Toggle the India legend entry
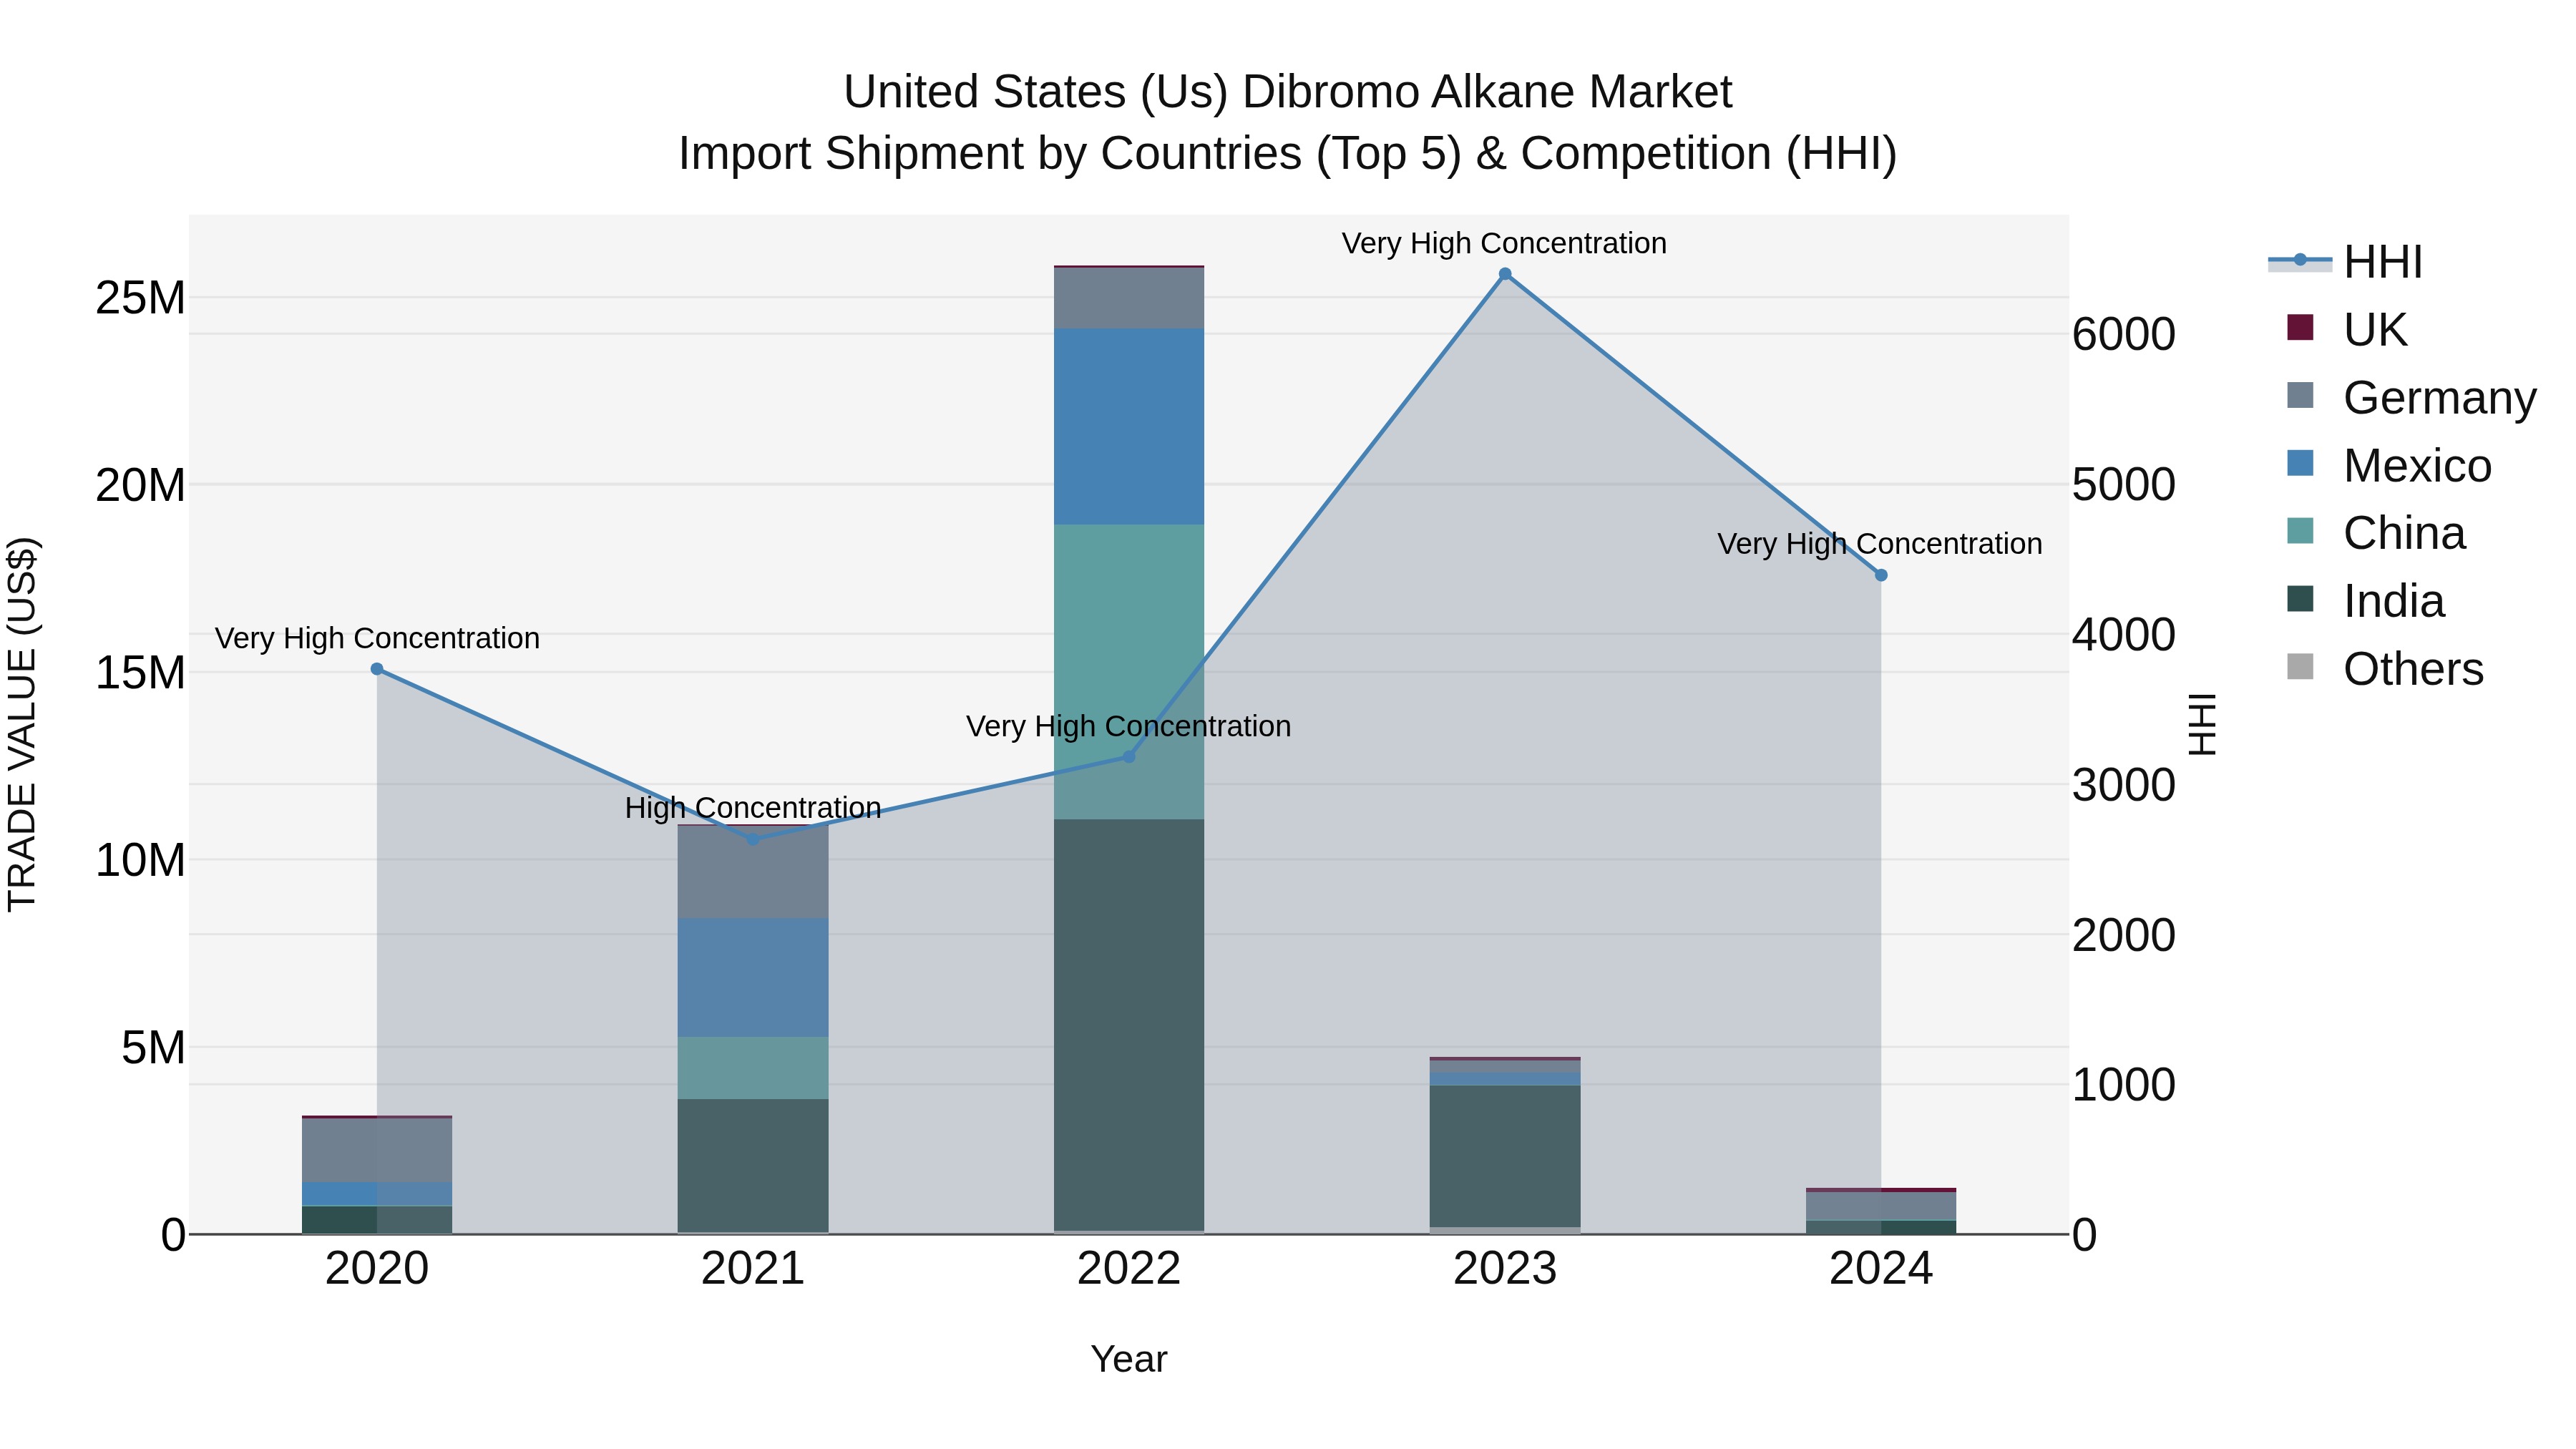 point(2365,601)
